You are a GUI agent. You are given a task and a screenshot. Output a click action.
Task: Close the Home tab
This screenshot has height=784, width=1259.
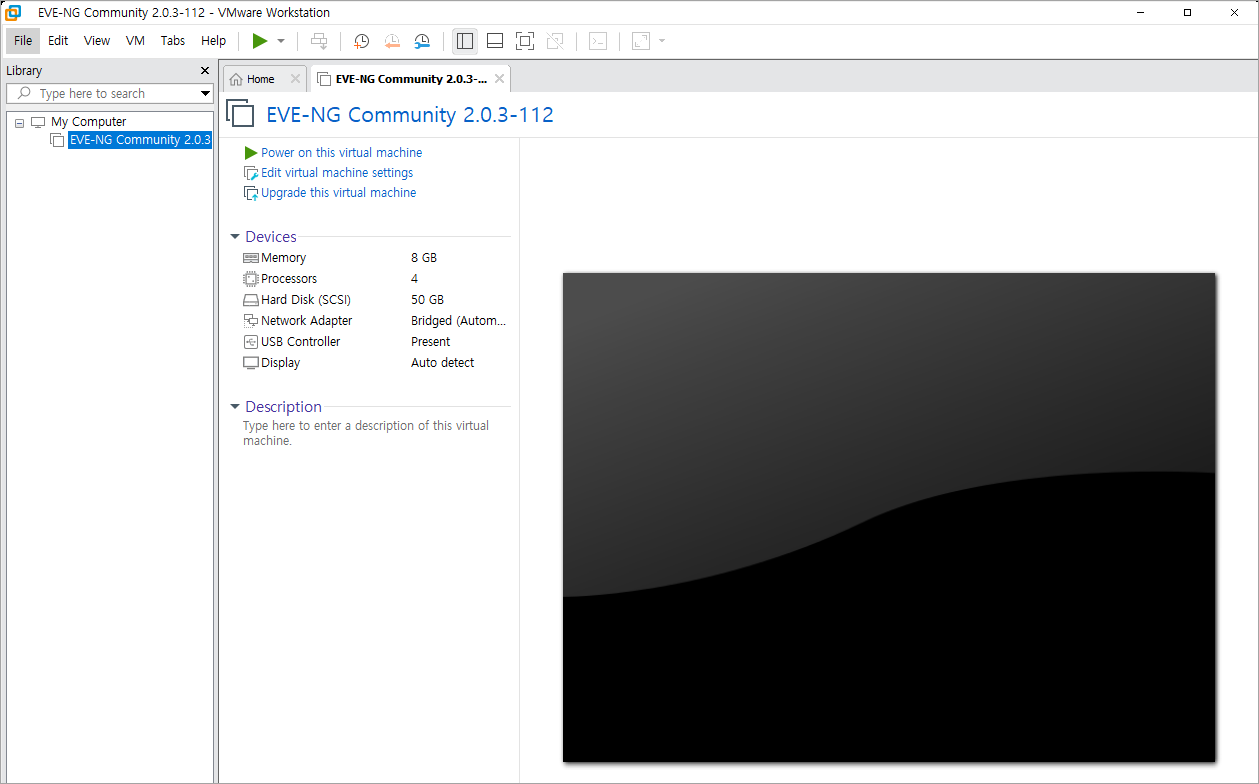pos(295,79)
